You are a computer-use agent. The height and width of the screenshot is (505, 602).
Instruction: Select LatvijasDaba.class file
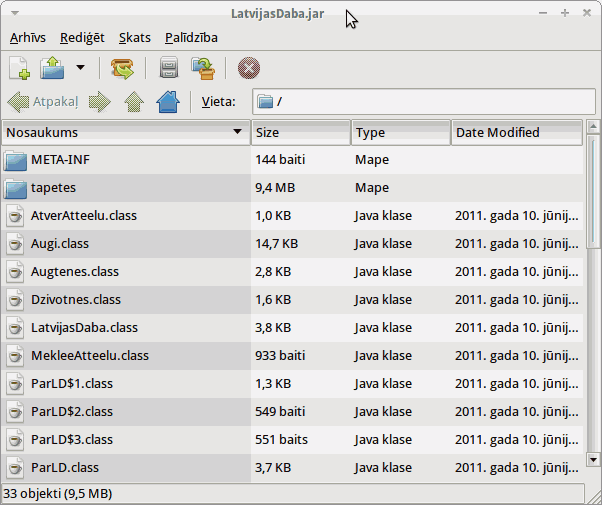(x=292, y=328)
